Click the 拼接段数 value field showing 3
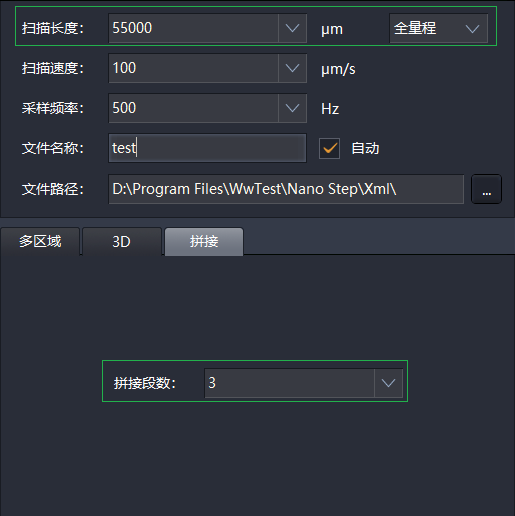The image size is (515, 516). coord(289,383)
